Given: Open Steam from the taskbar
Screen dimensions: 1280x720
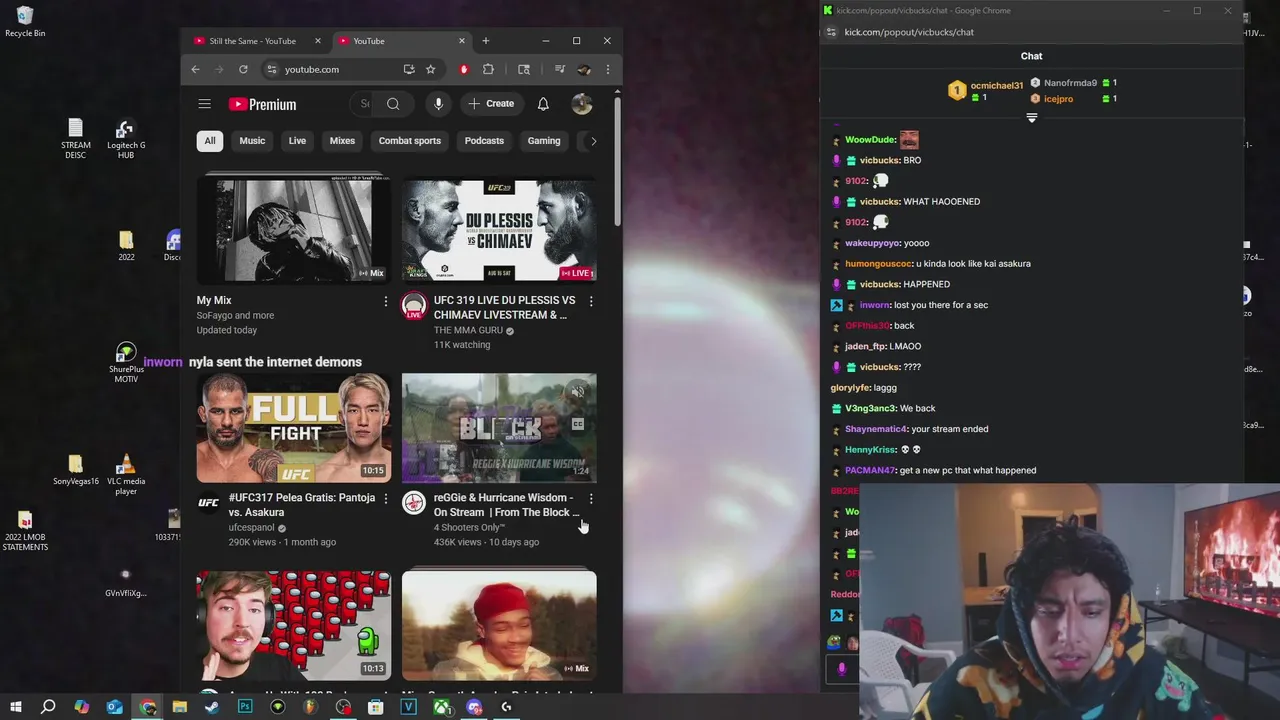Looking at the screenshot, I should click(x=212, y=707).
